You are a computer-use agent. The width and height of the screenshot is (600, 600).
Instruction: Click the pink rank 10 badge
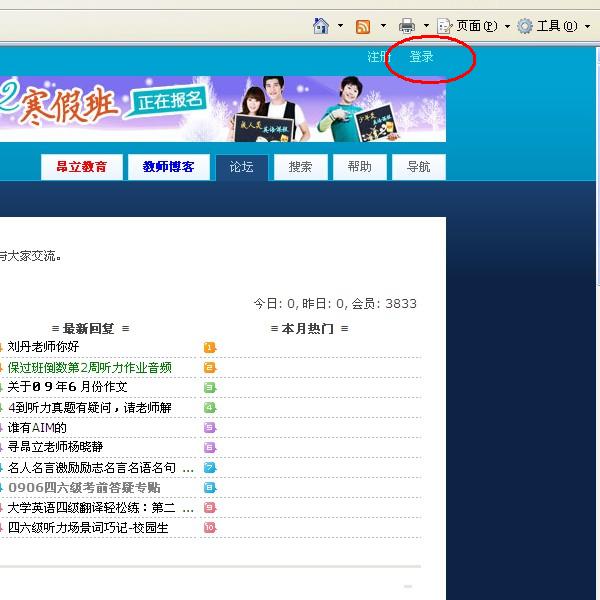click(x=210, y=527)
